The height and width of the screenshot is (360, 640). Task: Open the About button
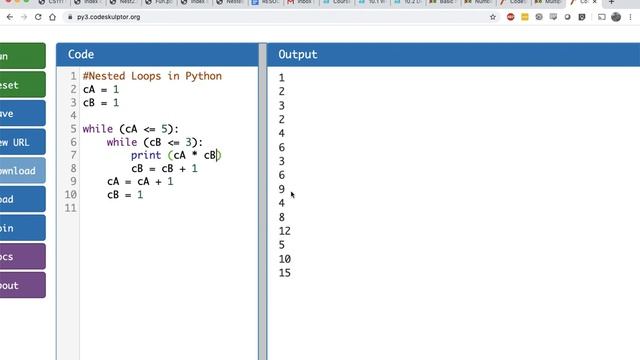click(x=22, y=285)
